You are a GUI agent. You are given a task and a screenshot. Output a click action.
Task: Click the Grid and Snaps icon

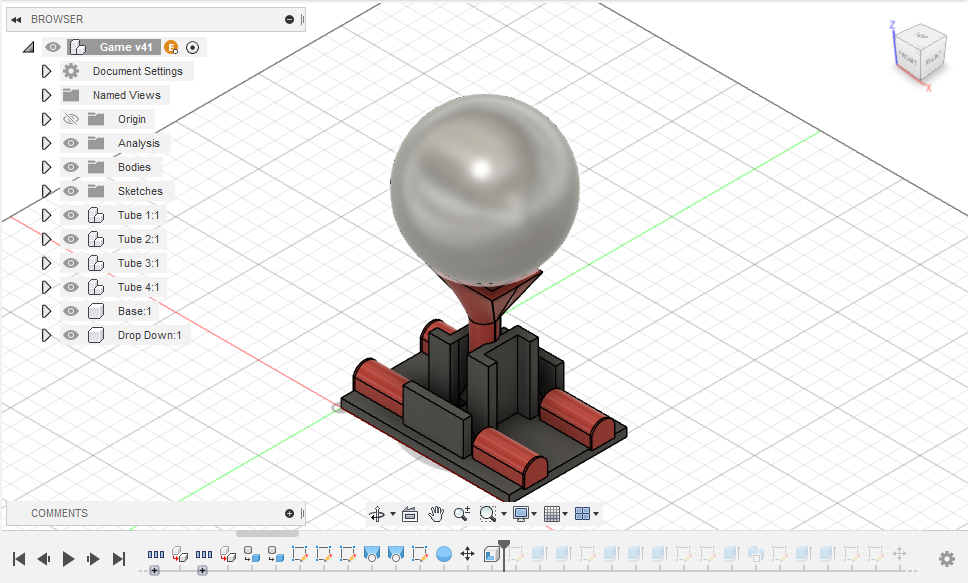coord(553,513)
